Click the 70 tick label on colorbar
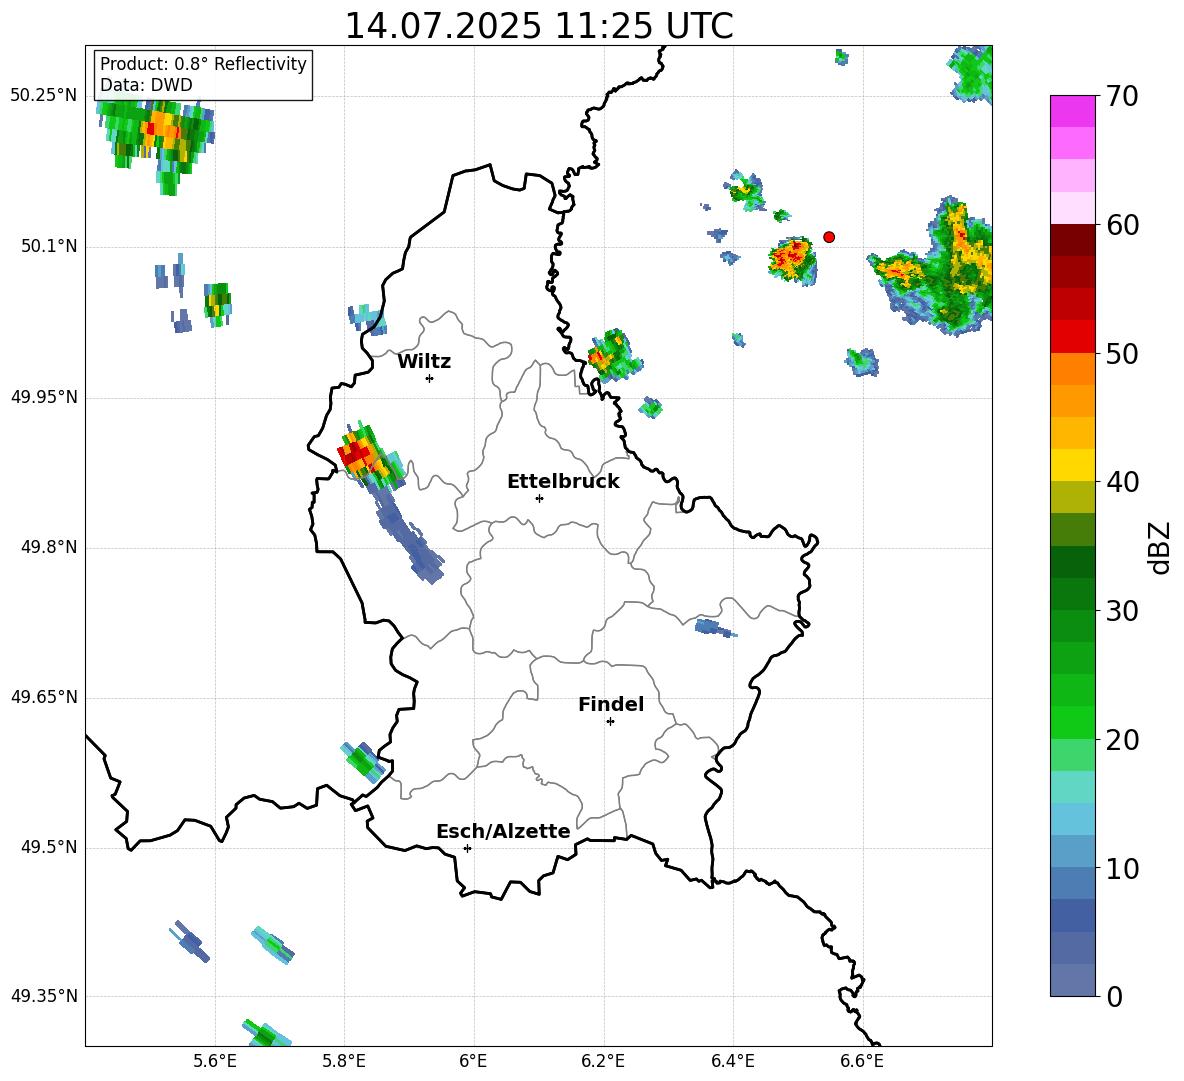This screenshot has width=1184, height=1081. click(1122, 96)
